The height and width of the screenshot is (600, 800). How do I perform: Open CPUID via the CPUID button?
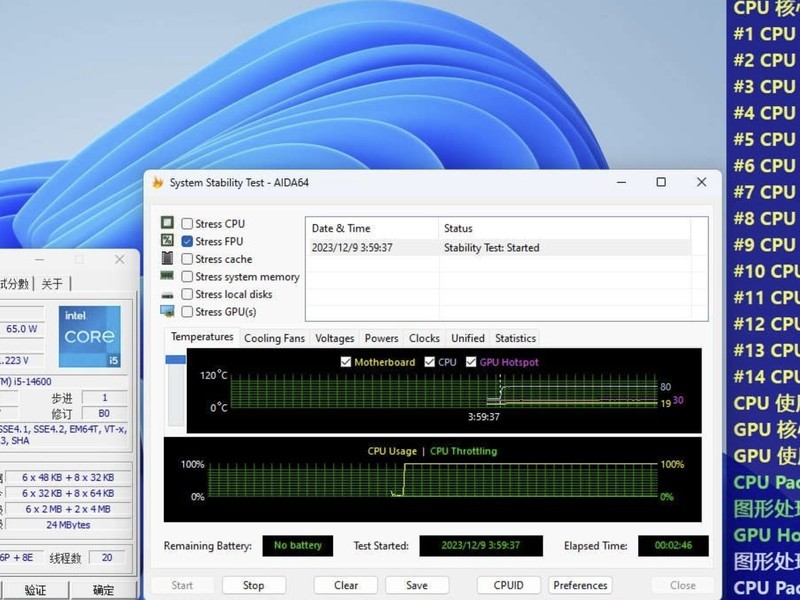point(509,585)
